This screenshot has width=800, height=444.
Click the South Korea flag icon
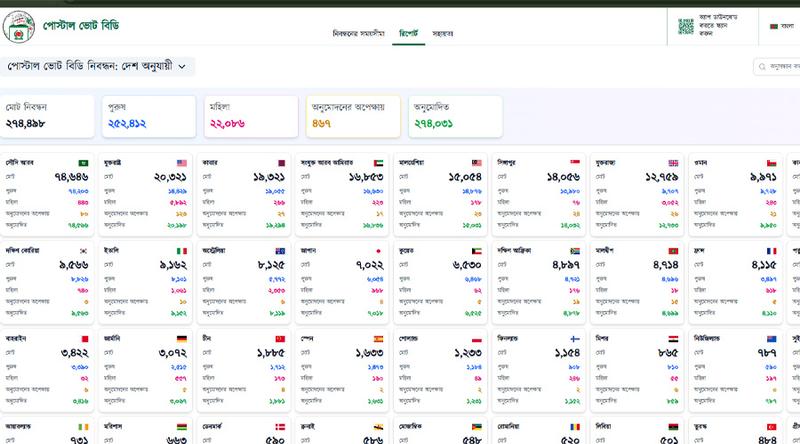click(85, 251)
